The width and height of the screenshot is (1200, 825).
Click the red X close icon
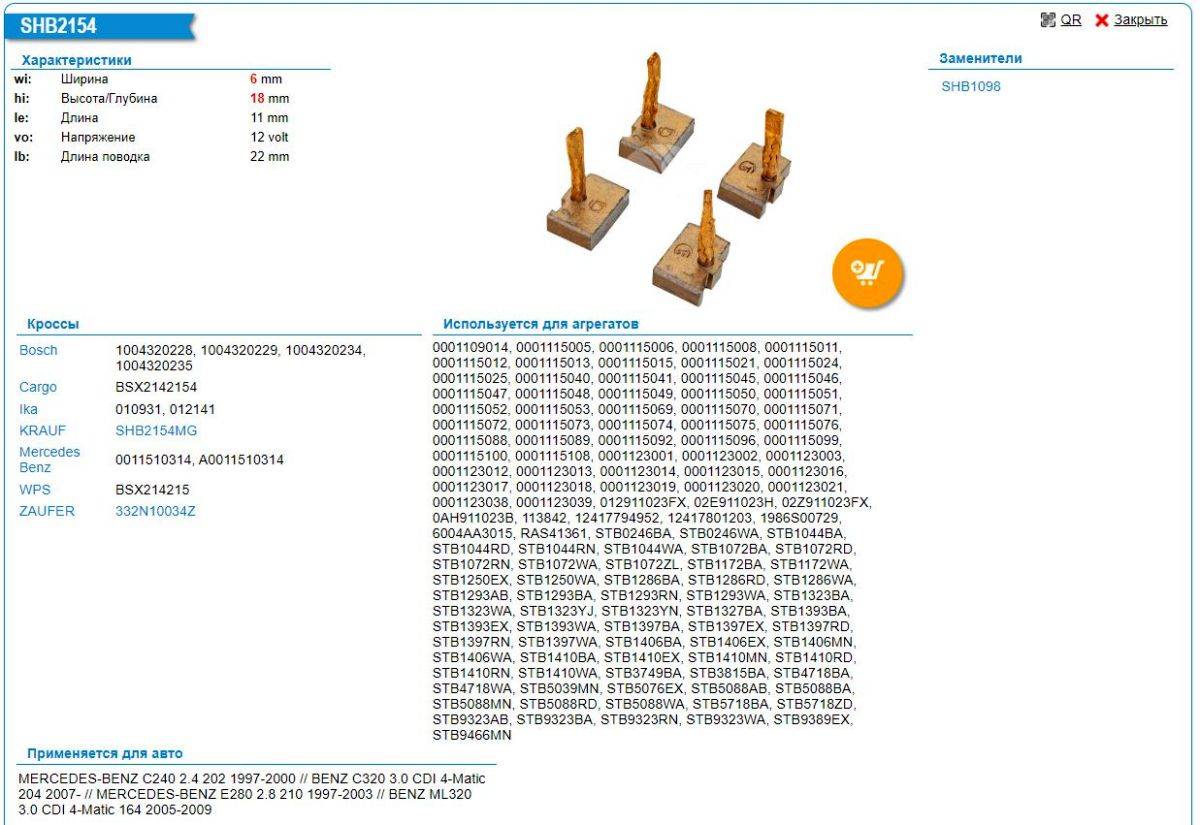point(1102,20)
